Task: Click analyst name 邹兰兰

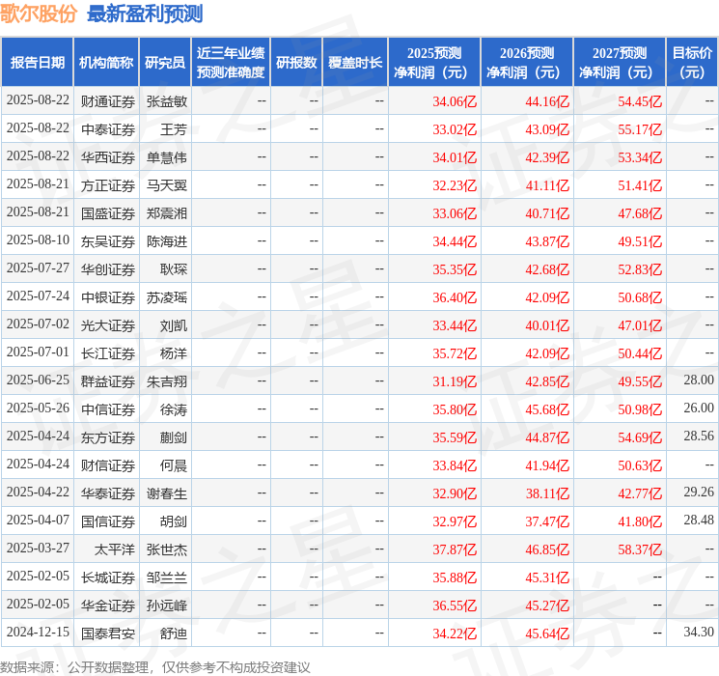Action: pyautogui.click(x=167, y=577)
